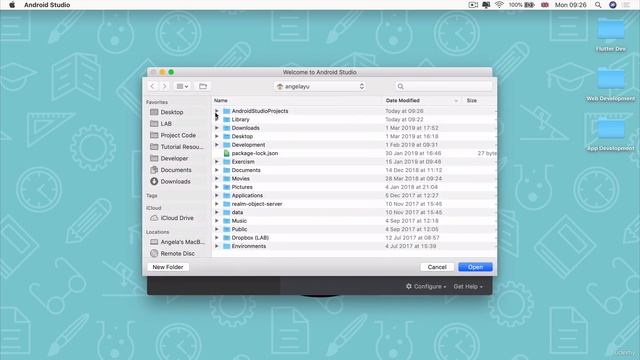This screenshot has height=360, width=640.
Task: Open Spotlight search in the menu bar
Action: 598,5
